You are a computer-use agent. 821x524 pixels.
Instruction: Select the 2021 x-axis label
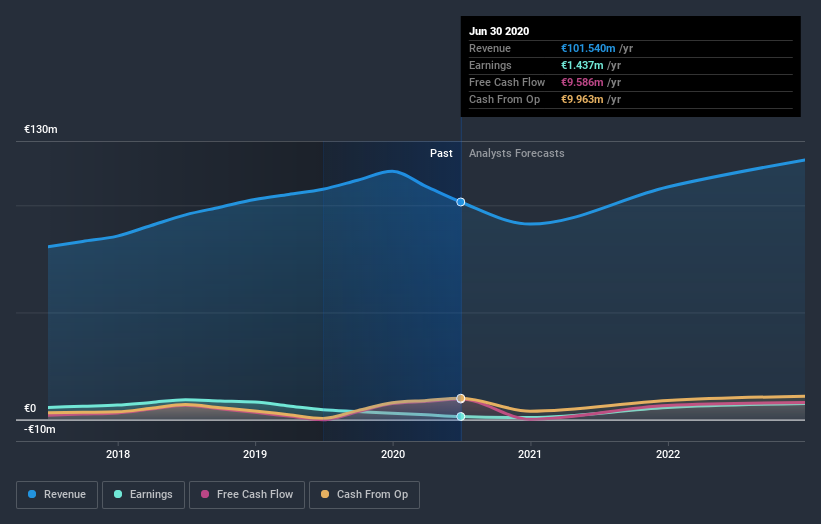pyautogui.click(x=530, y=454)
